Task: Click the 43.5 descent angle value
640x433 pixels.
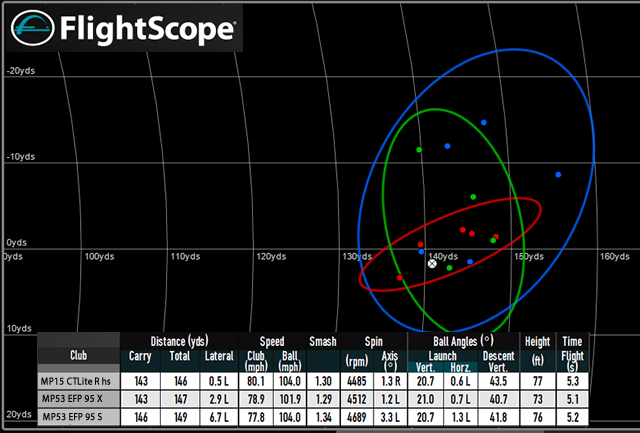Action: pos(498,381)
